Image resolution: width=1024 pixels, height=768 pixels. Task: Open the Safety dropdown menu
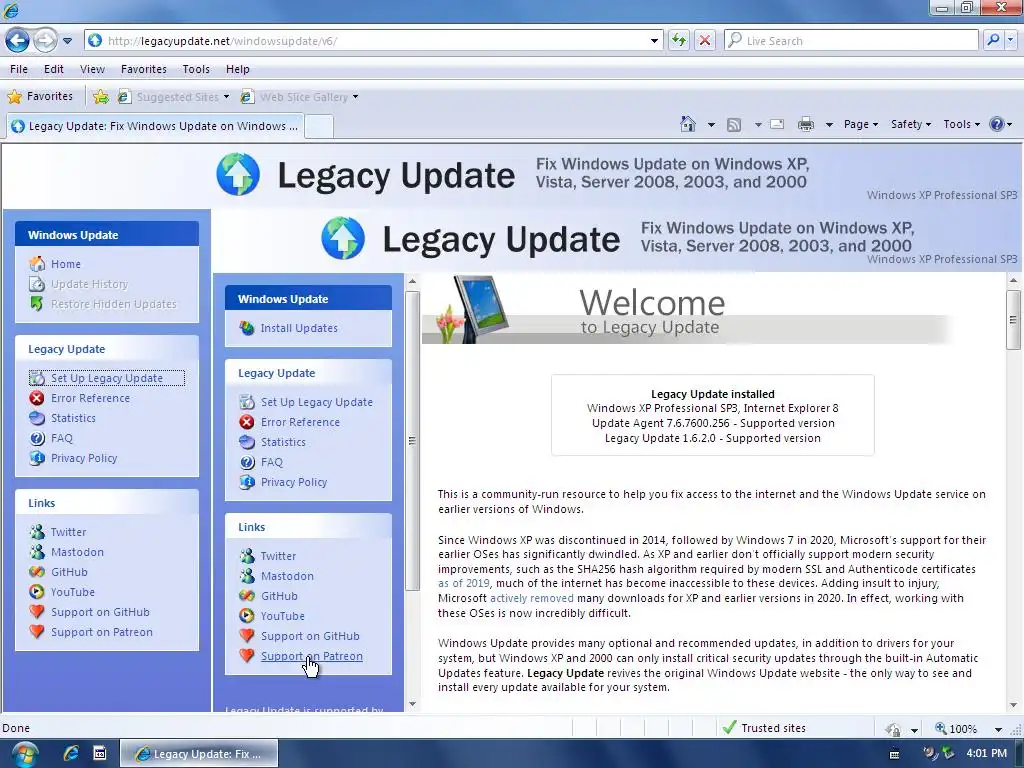[910, 124]
